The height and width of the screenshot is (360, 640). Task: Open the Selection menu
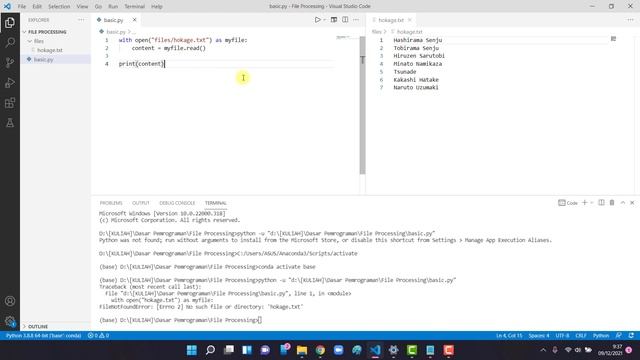tap(59, 7)
